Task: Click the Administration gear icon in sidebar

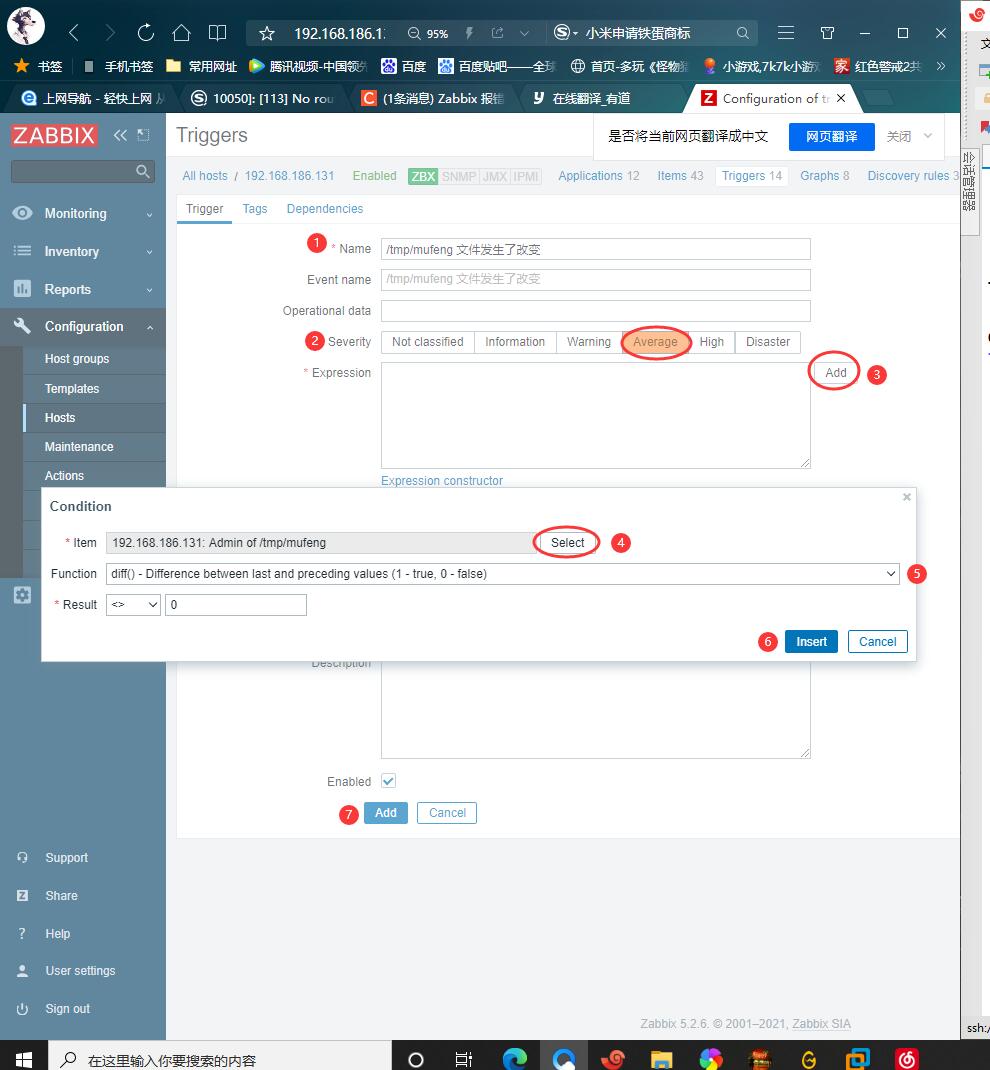Action: [23, 595]
